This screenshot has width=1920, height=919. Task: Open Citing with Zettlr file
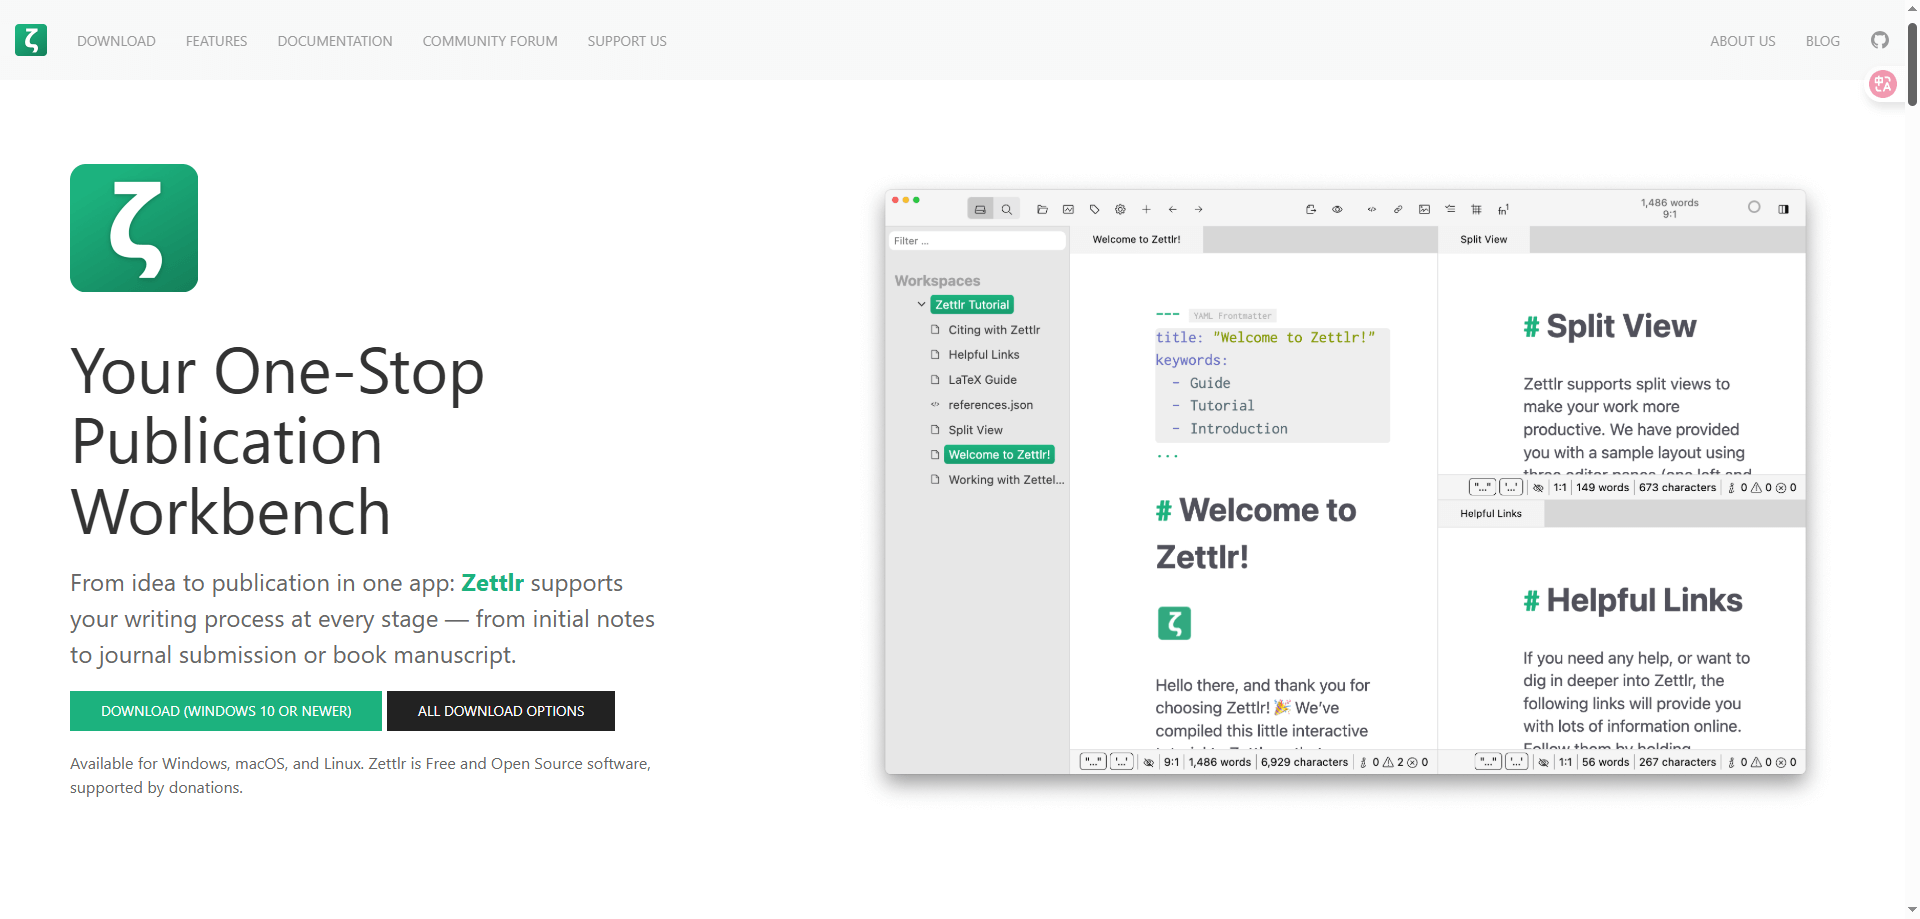tap(994, 330)
